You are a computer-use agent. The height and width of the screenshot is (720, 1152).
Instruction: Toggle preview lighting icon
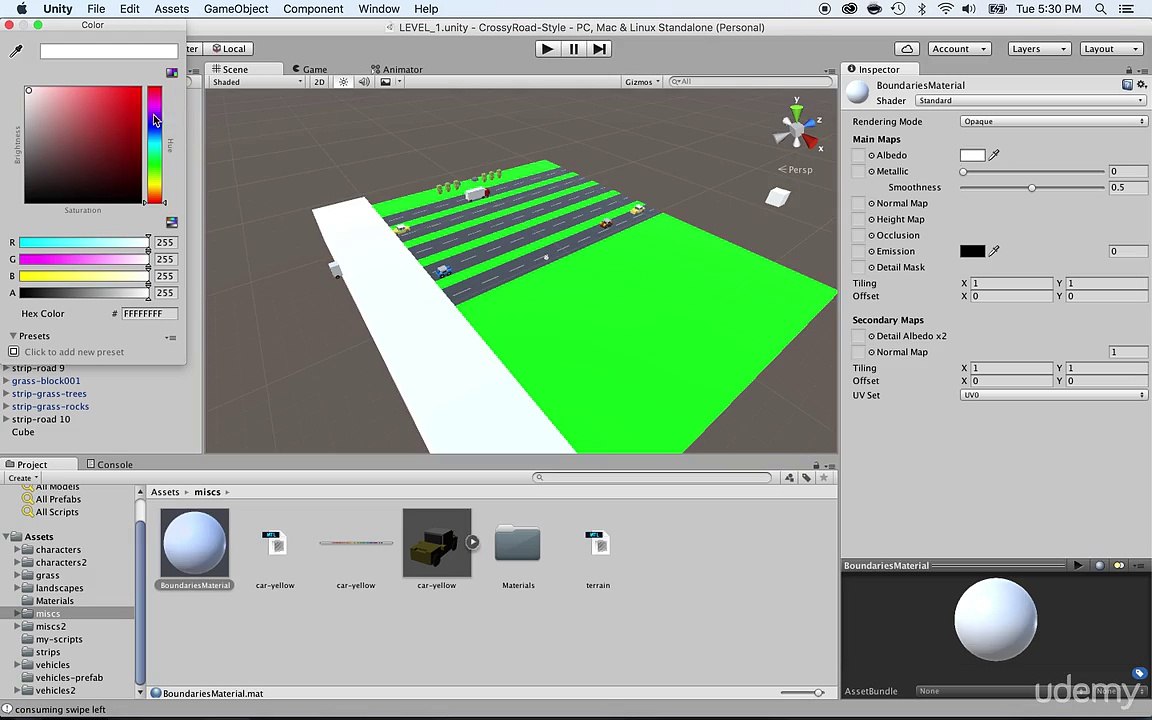pos(1119,565)
